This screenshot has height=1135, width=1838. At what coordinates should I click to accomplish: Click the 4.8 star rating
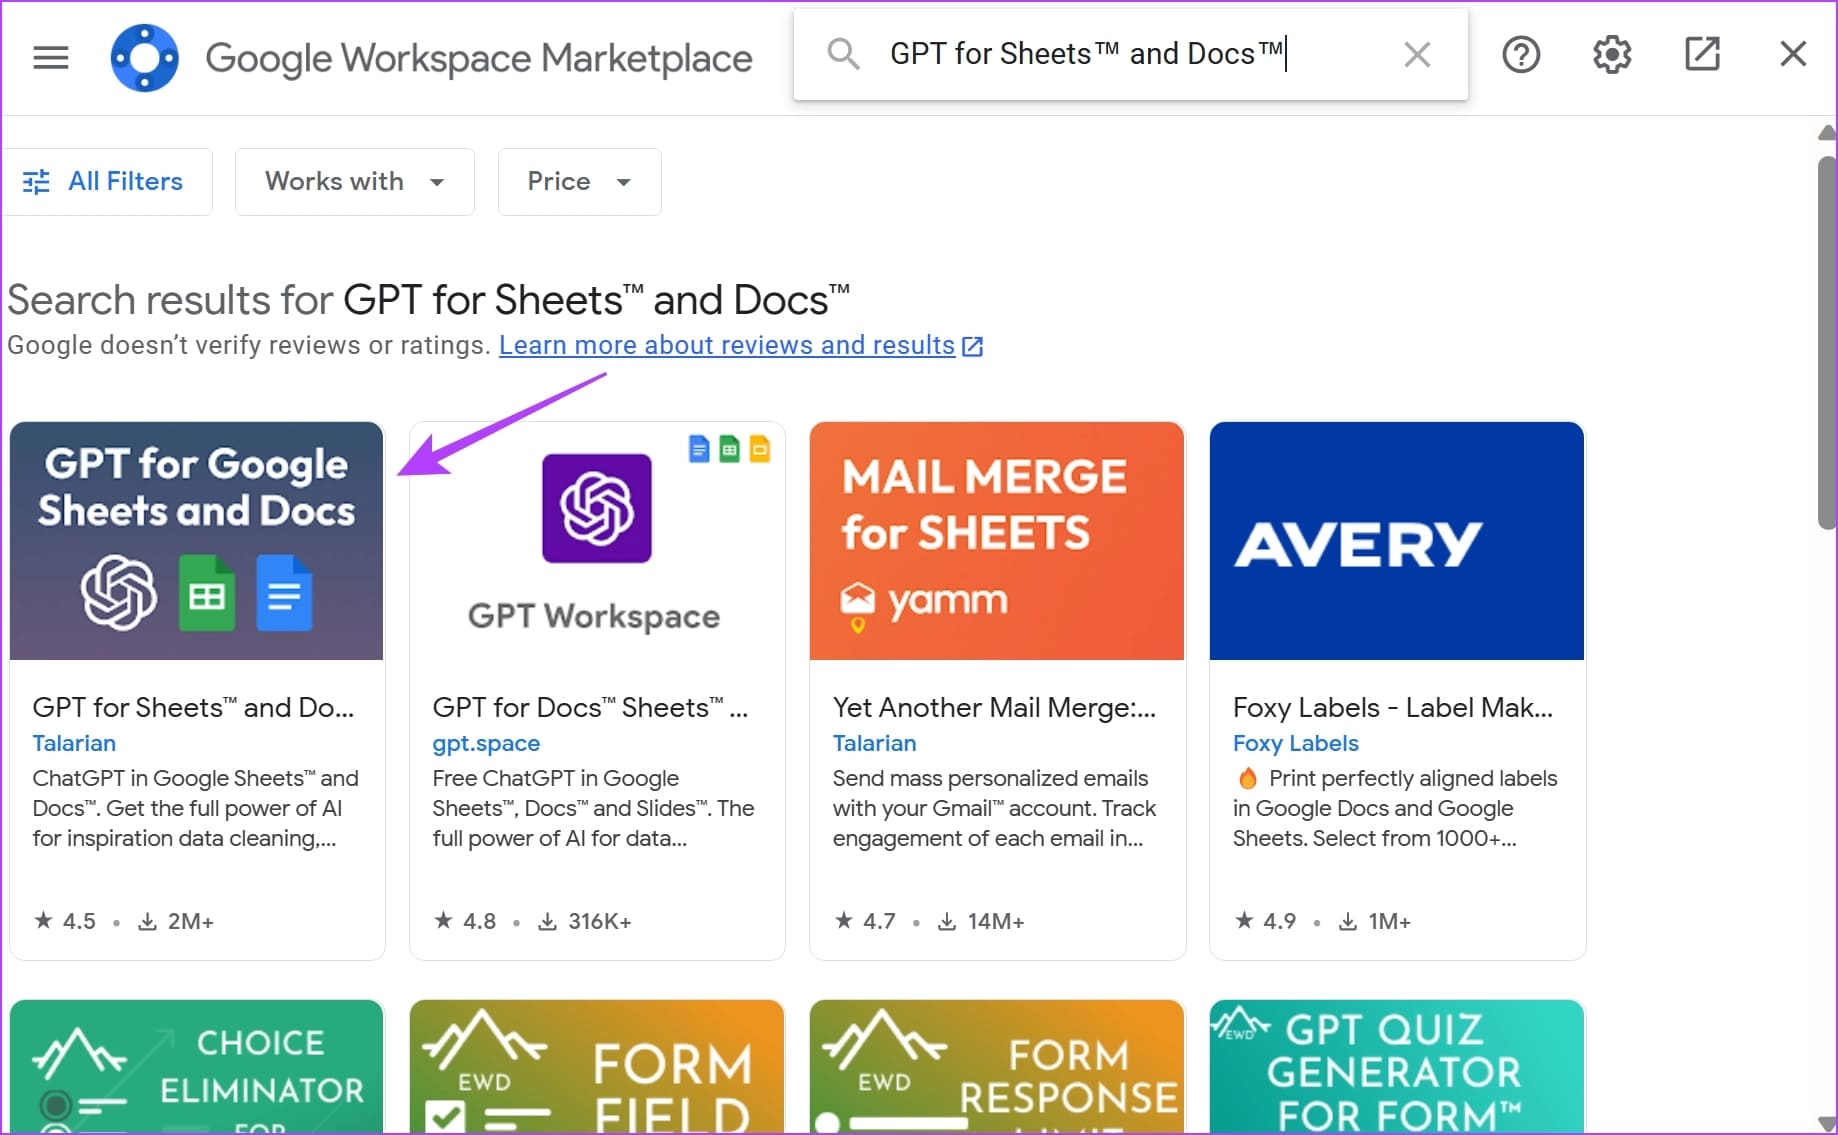pyautogui.click(x=465, y=921)
